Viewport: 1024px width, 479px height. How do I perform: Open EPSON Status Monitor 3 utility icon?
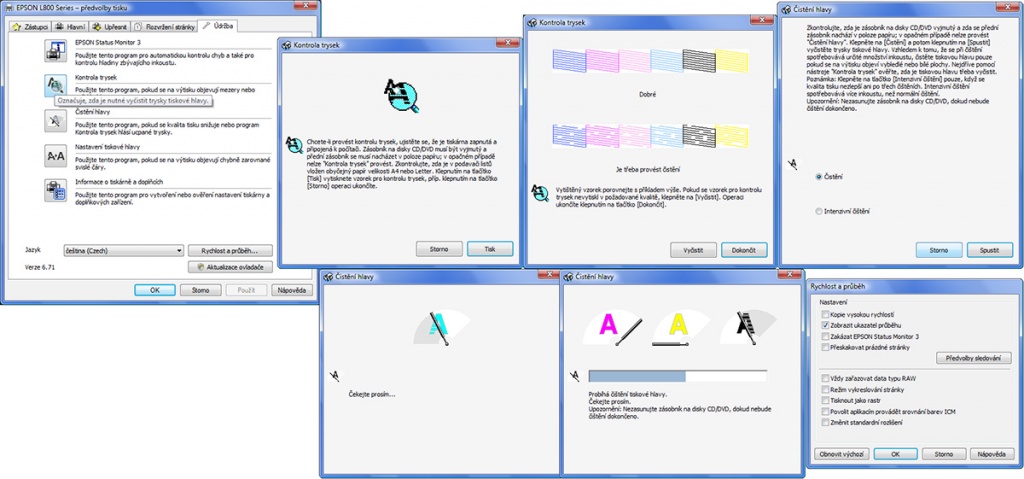click(56, 51)
